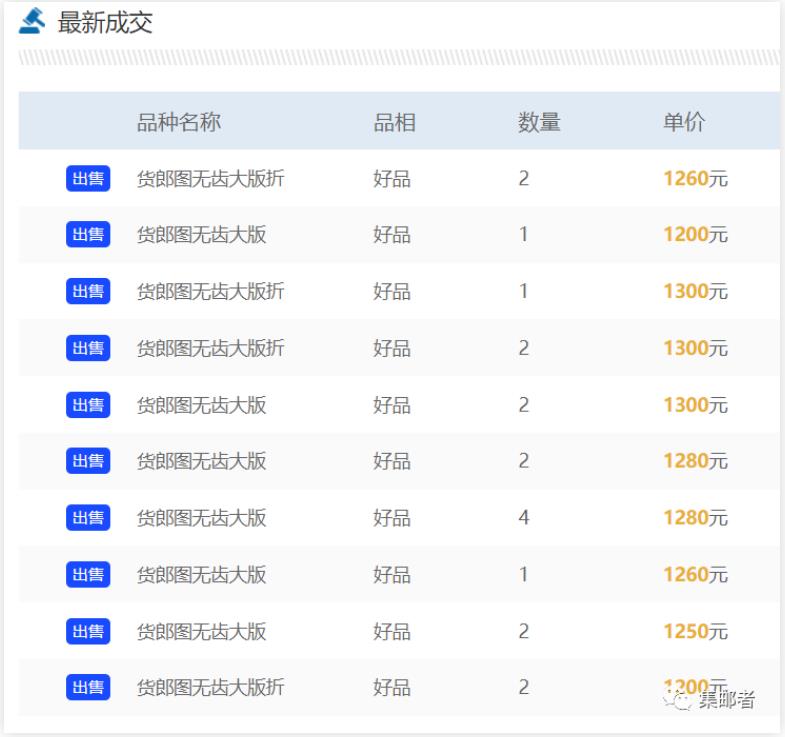785x737 pixels.
Task: Click the 出售 badge in the second row
Action: coord(88,235)
